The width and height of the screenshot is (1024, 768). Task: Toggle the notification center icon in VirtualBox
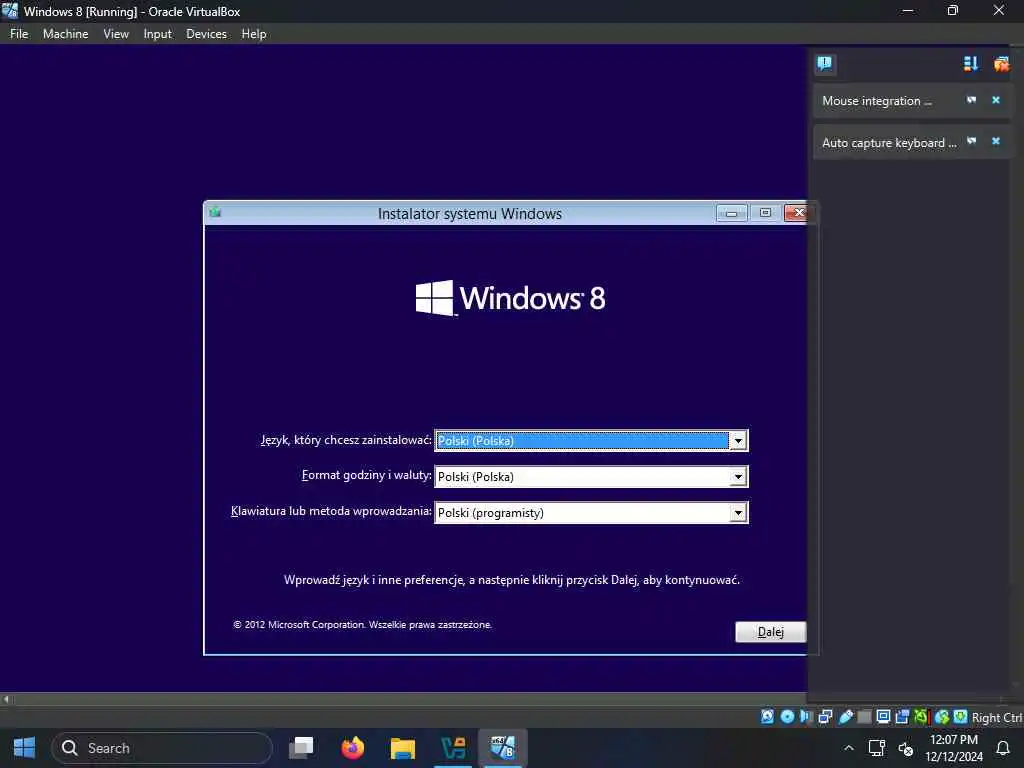(825, 63)
